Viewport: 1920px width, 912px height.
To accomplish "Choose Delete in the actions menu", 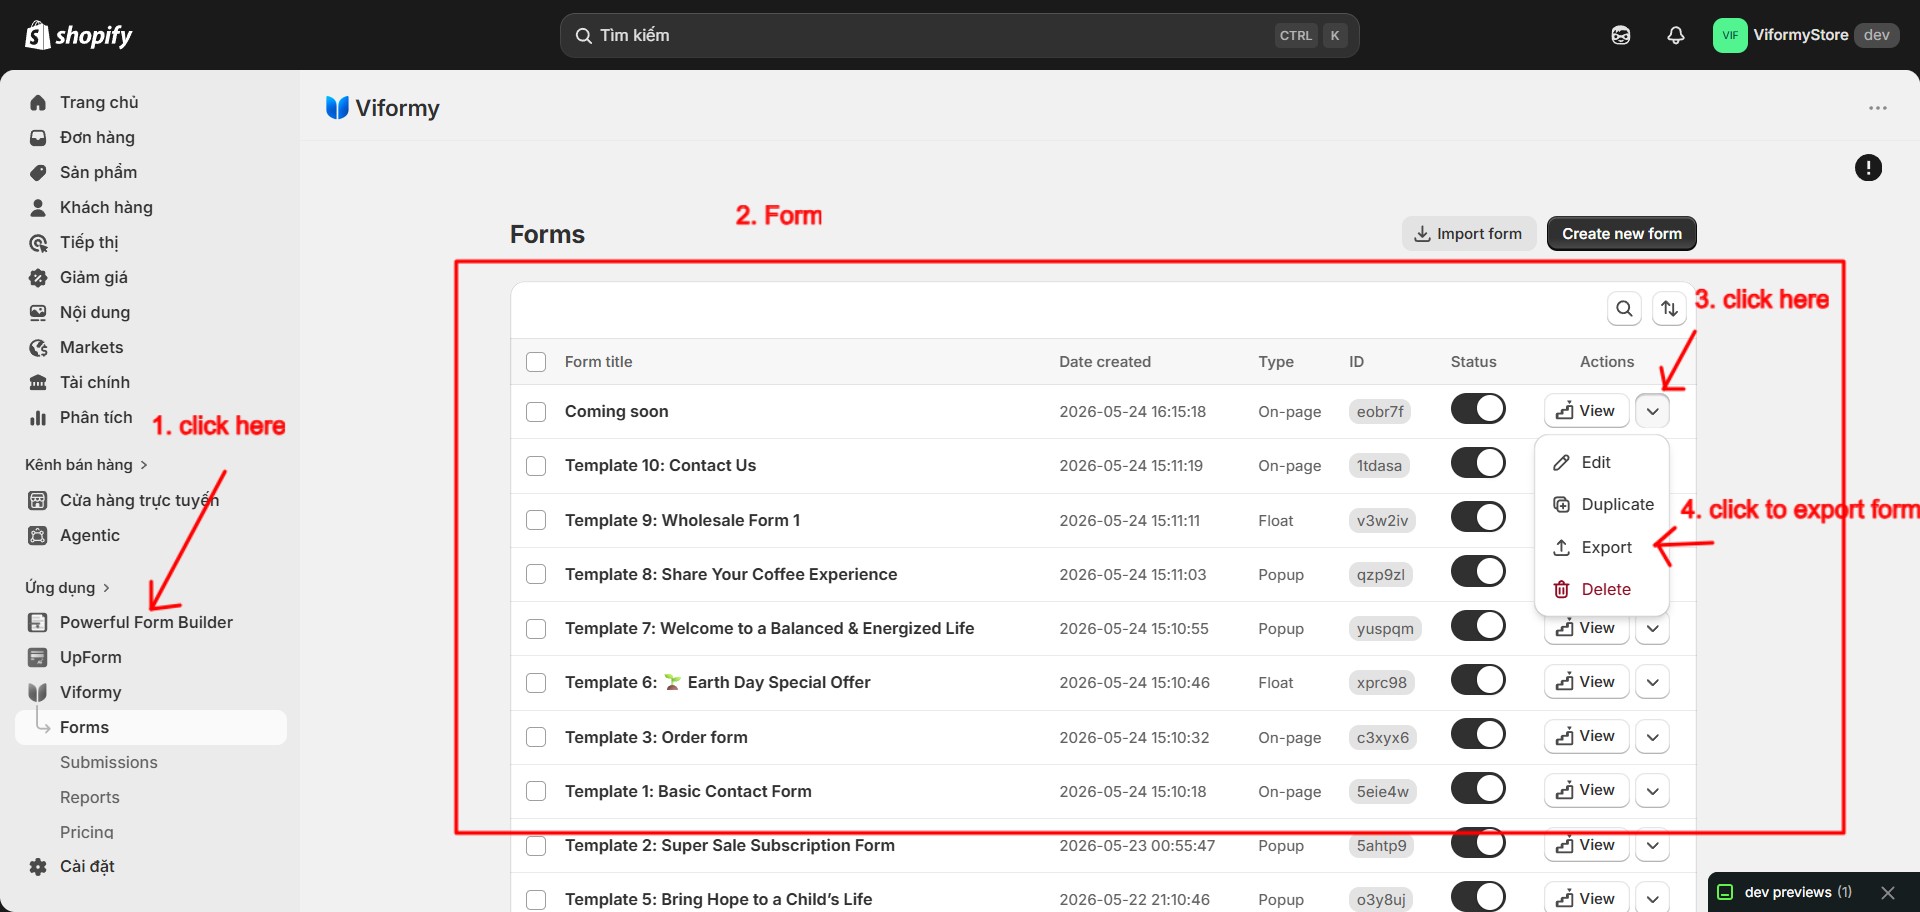I will pos(1601,590).
